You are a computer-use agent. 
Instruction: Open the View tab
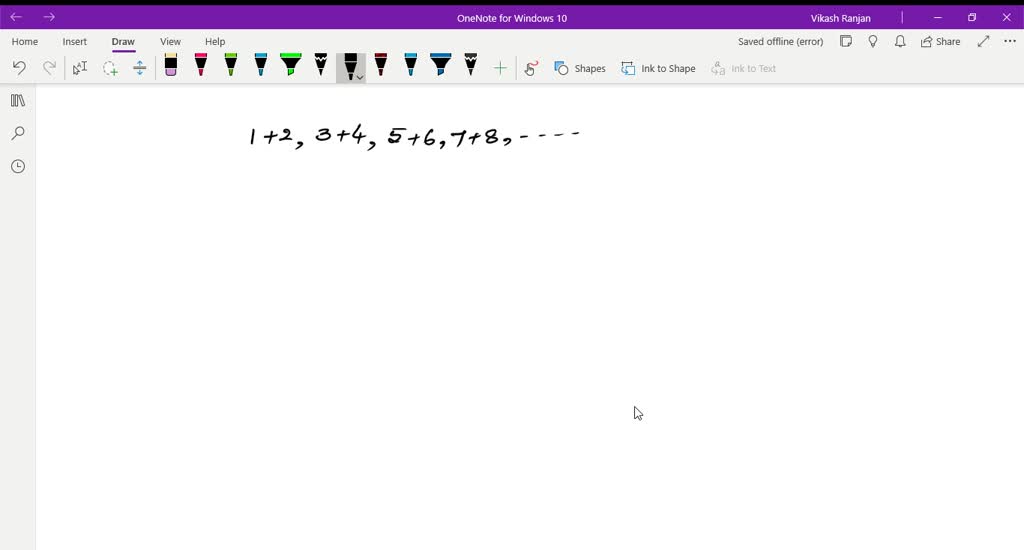click(x=170, y=41)
